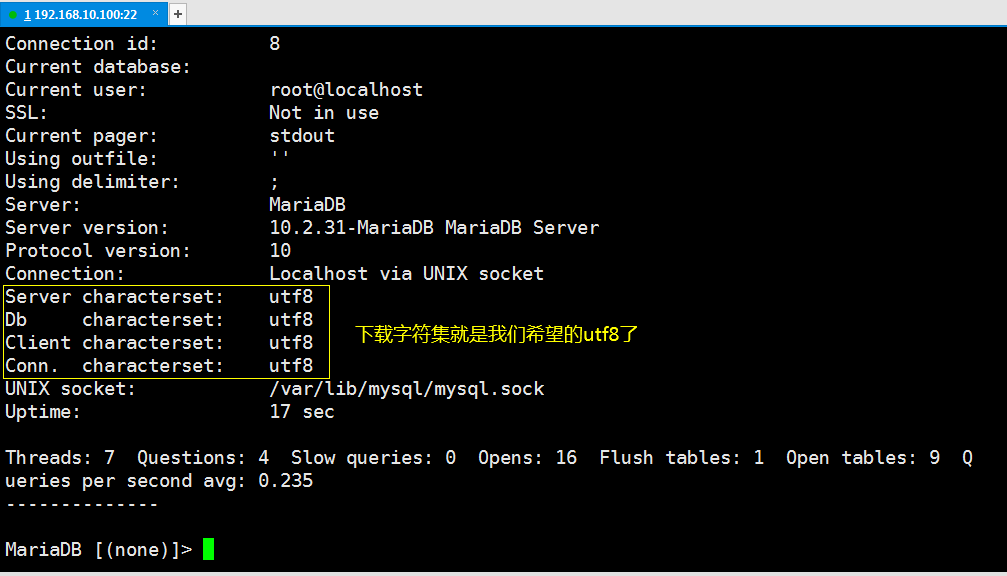Image resolution: width=1007 pixels, height=576 pixels.
Task: Click the MariaDB [(none)]> prompt
Action: coord(99,550)
